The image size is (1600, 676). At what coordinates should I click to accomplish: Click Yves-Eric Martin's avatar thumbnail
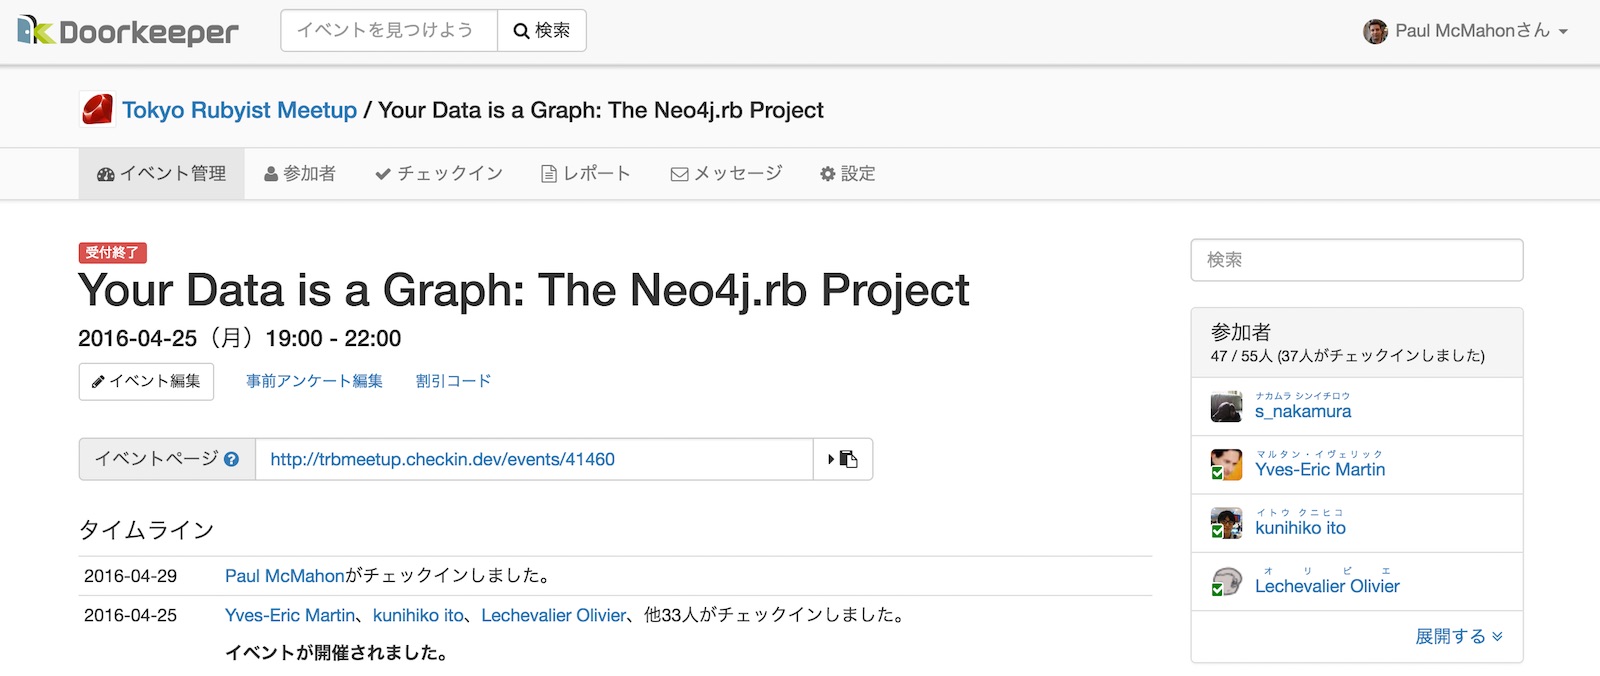[1226, 465]
